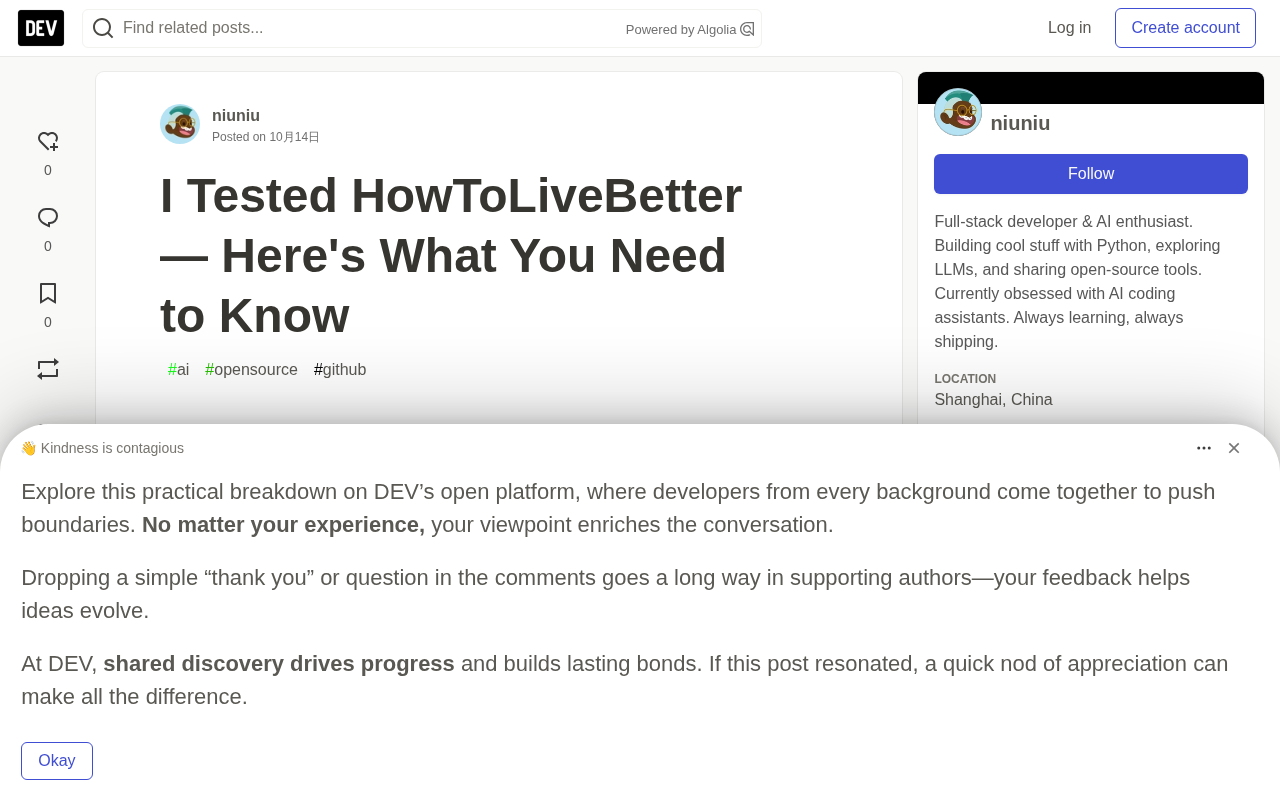
Task: Click the bold No matter your experience
Action: 283,525
